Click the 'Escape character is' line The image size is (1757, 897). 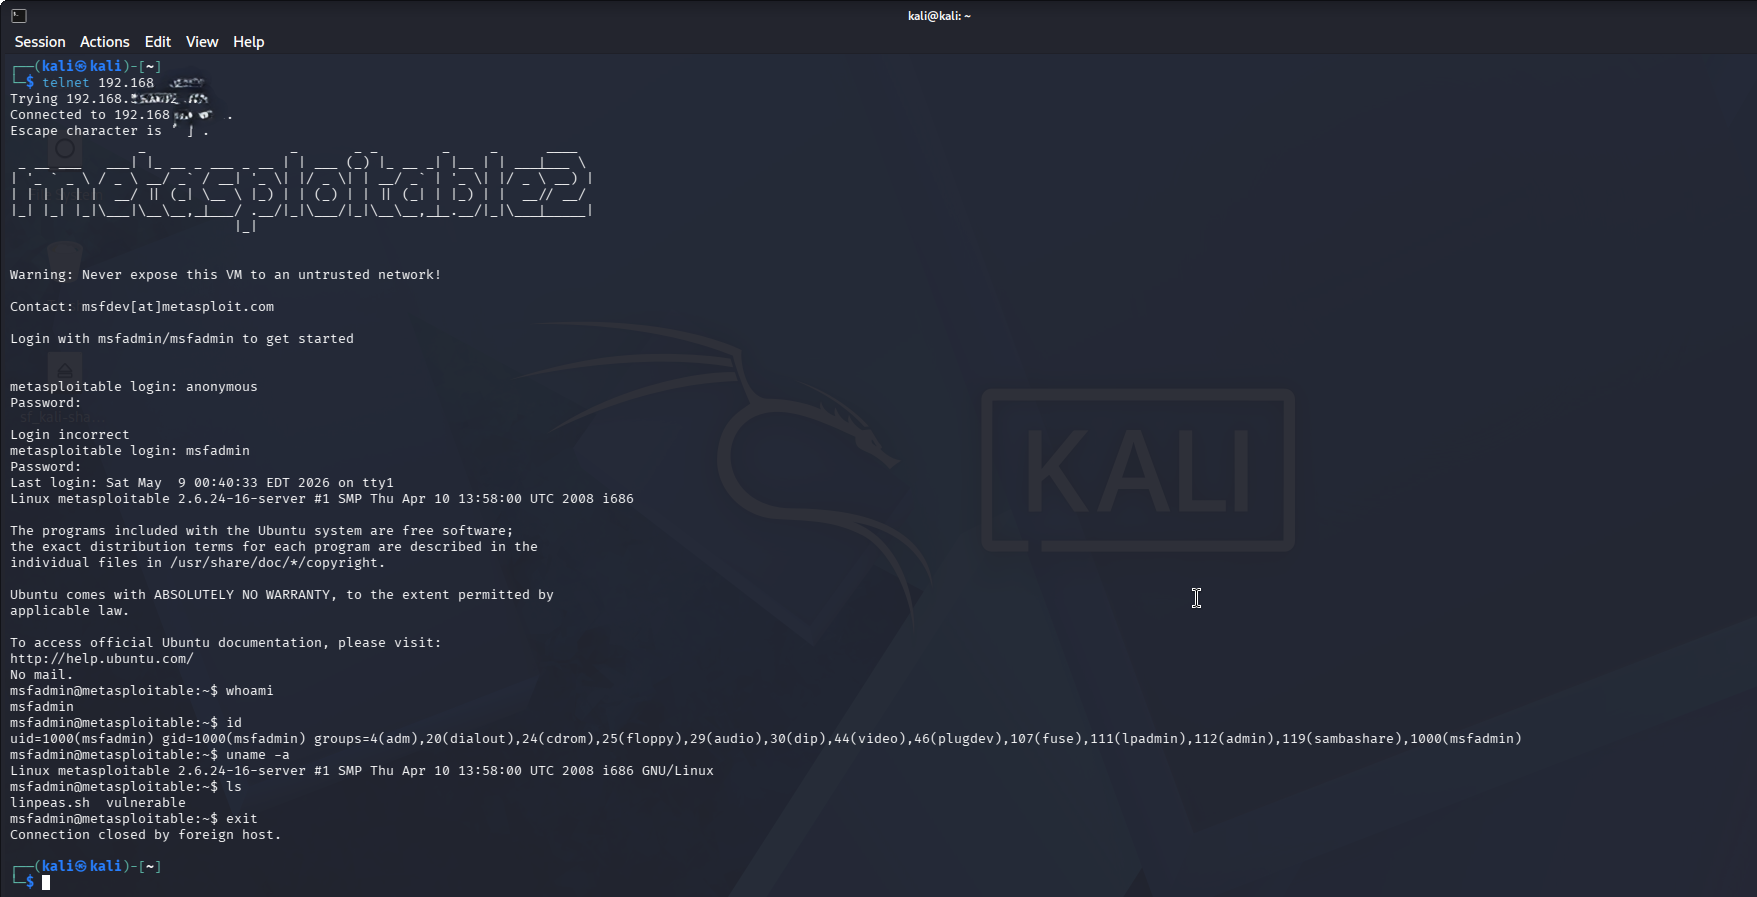pyautogui.click(x=110, y=131)
